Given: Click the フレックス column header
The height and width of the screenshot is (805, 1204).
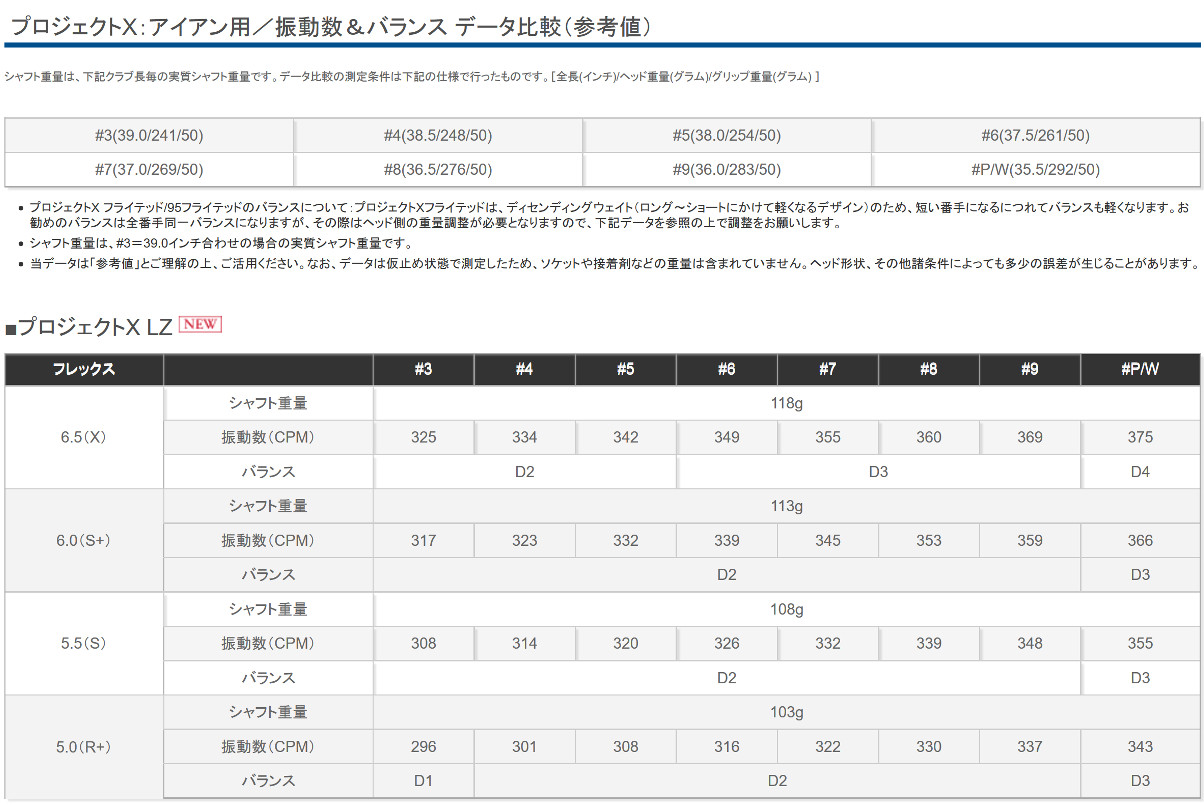Looking at the screenshot, I should point(84,370).
